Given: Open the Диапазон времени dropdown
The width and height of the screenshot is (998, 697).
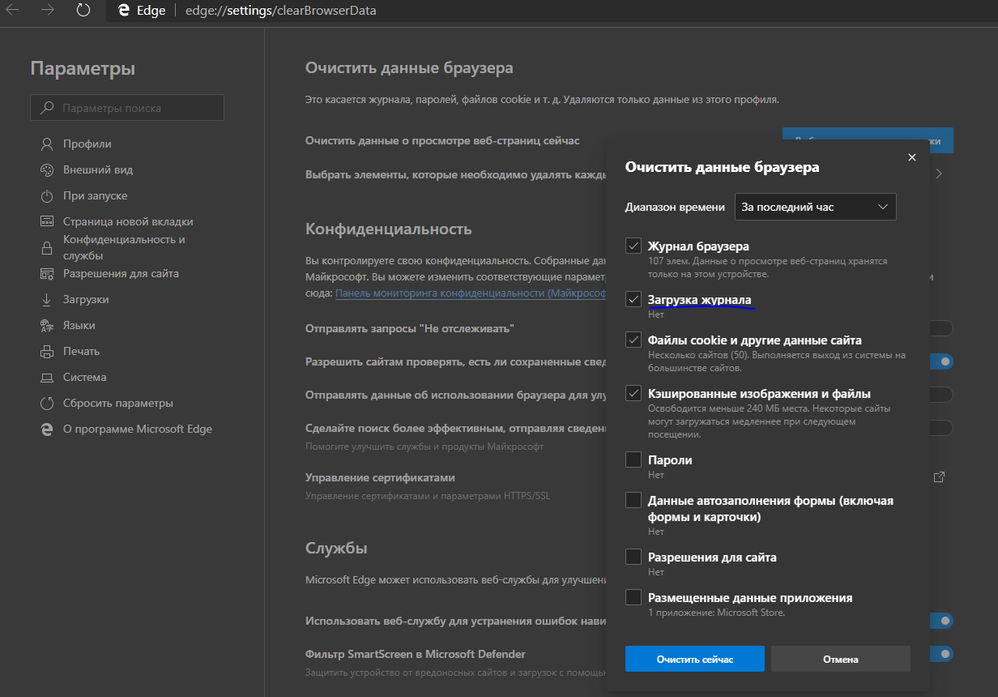Looking at the screenshot, I should point(815,207).
